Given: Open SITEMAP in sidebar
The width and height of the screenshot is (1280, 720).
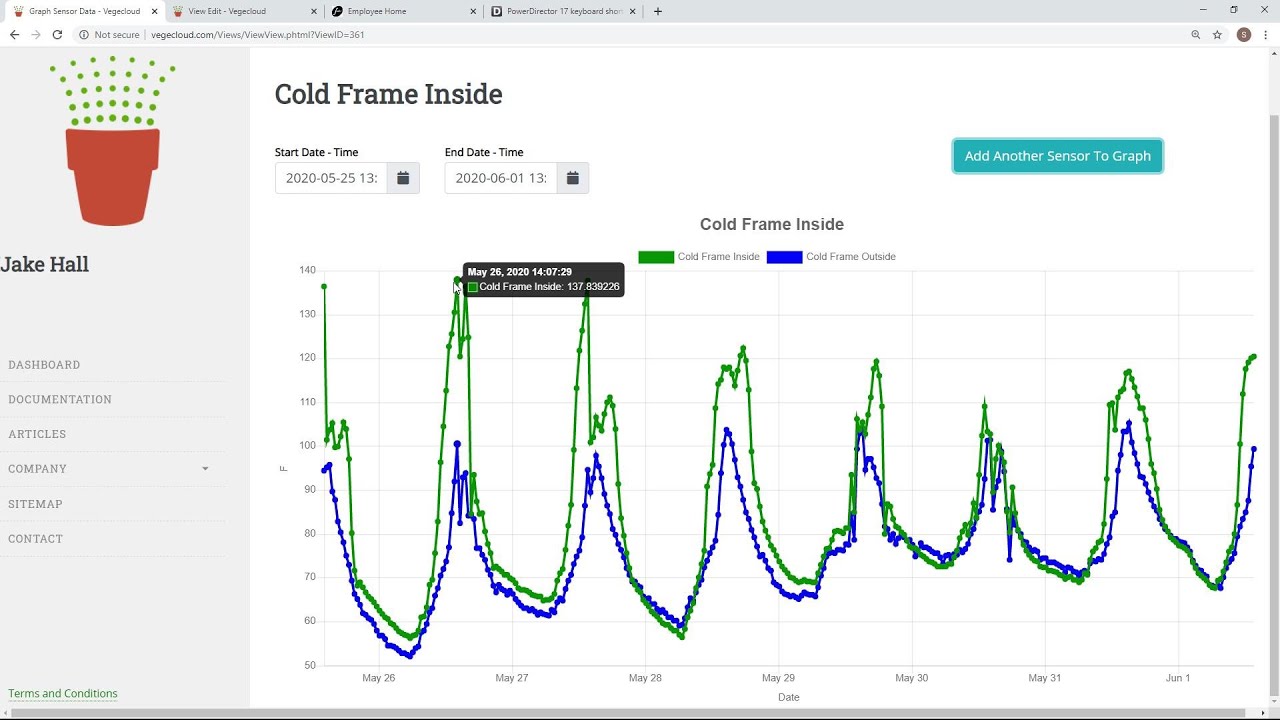Looking at the screenshot, I should tap(35, 504).
